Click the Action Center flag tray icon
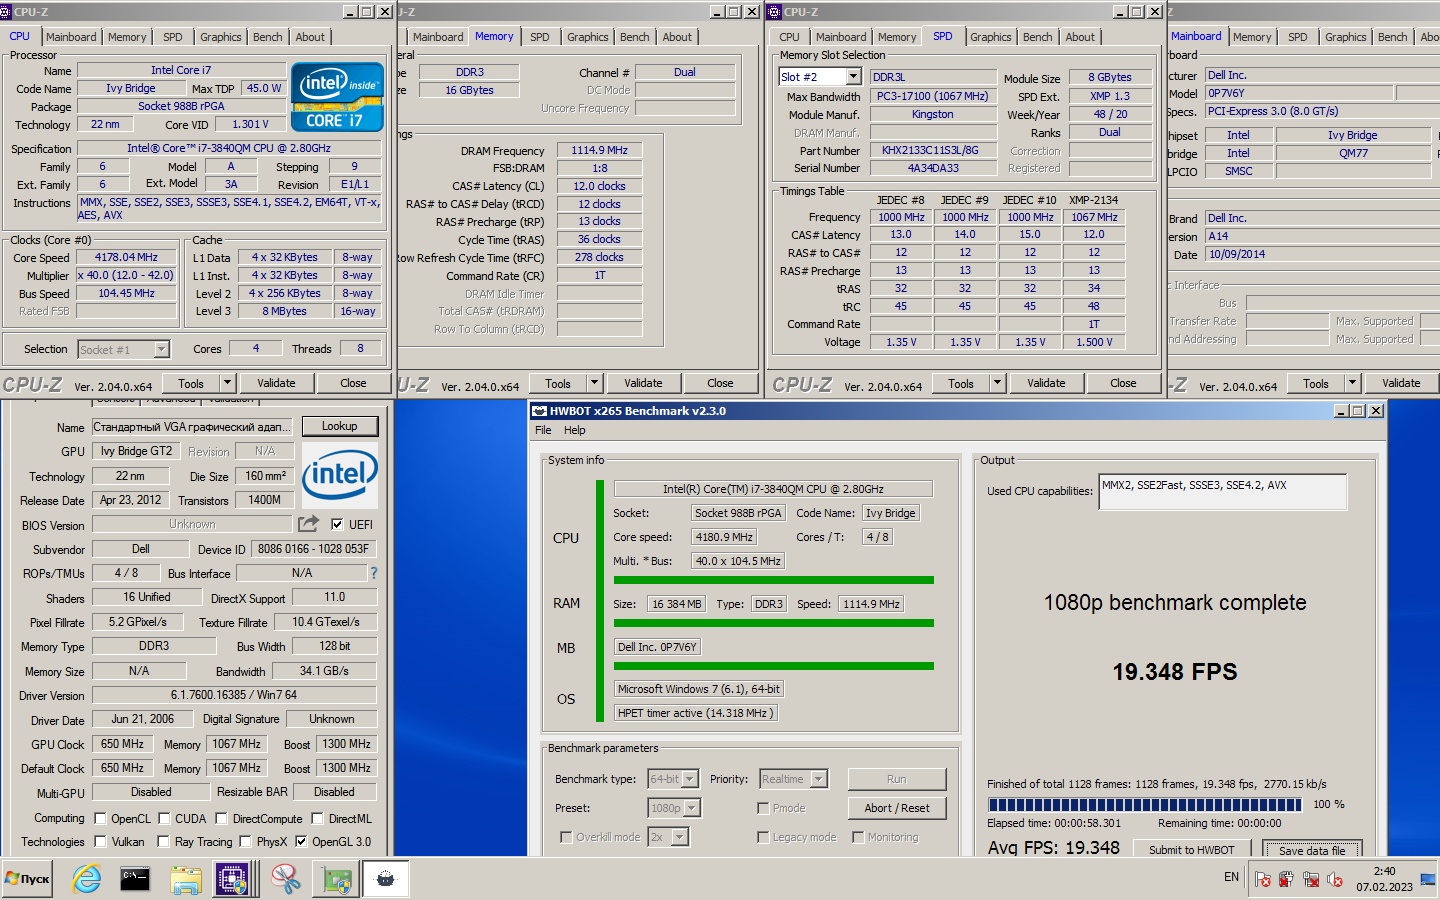This screenshot has width=1440, height=900. click(1263, 879)
